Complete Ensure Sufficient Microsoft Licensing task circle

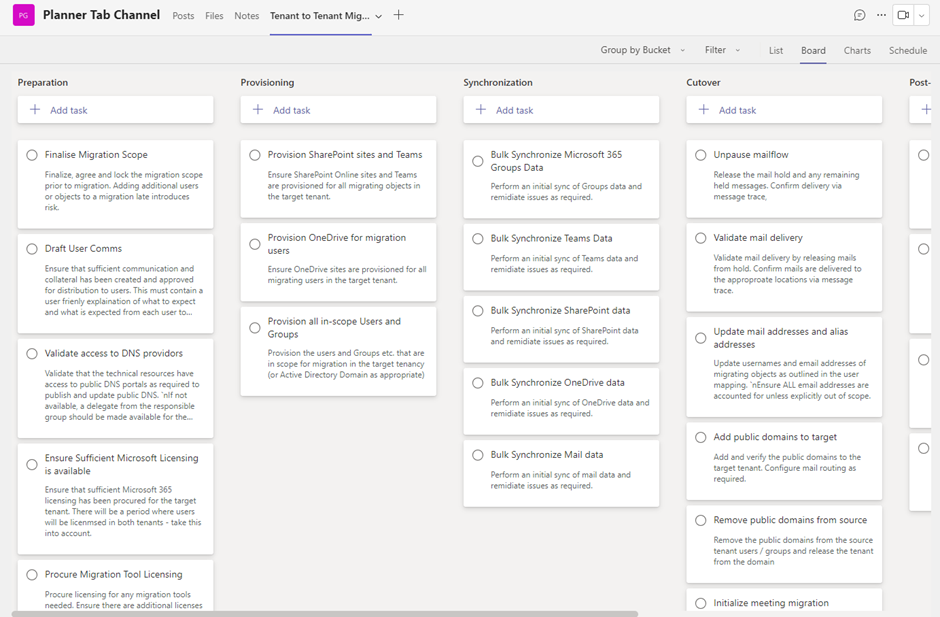[x=32, y=465]
